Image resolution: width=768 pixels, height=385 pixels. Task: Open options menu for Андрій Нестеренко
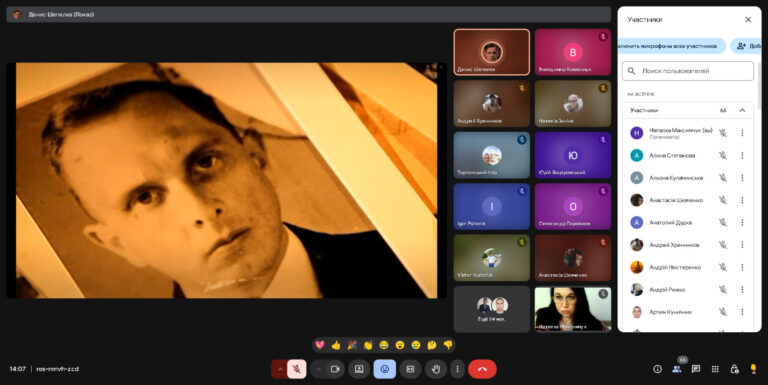point(743,267)
